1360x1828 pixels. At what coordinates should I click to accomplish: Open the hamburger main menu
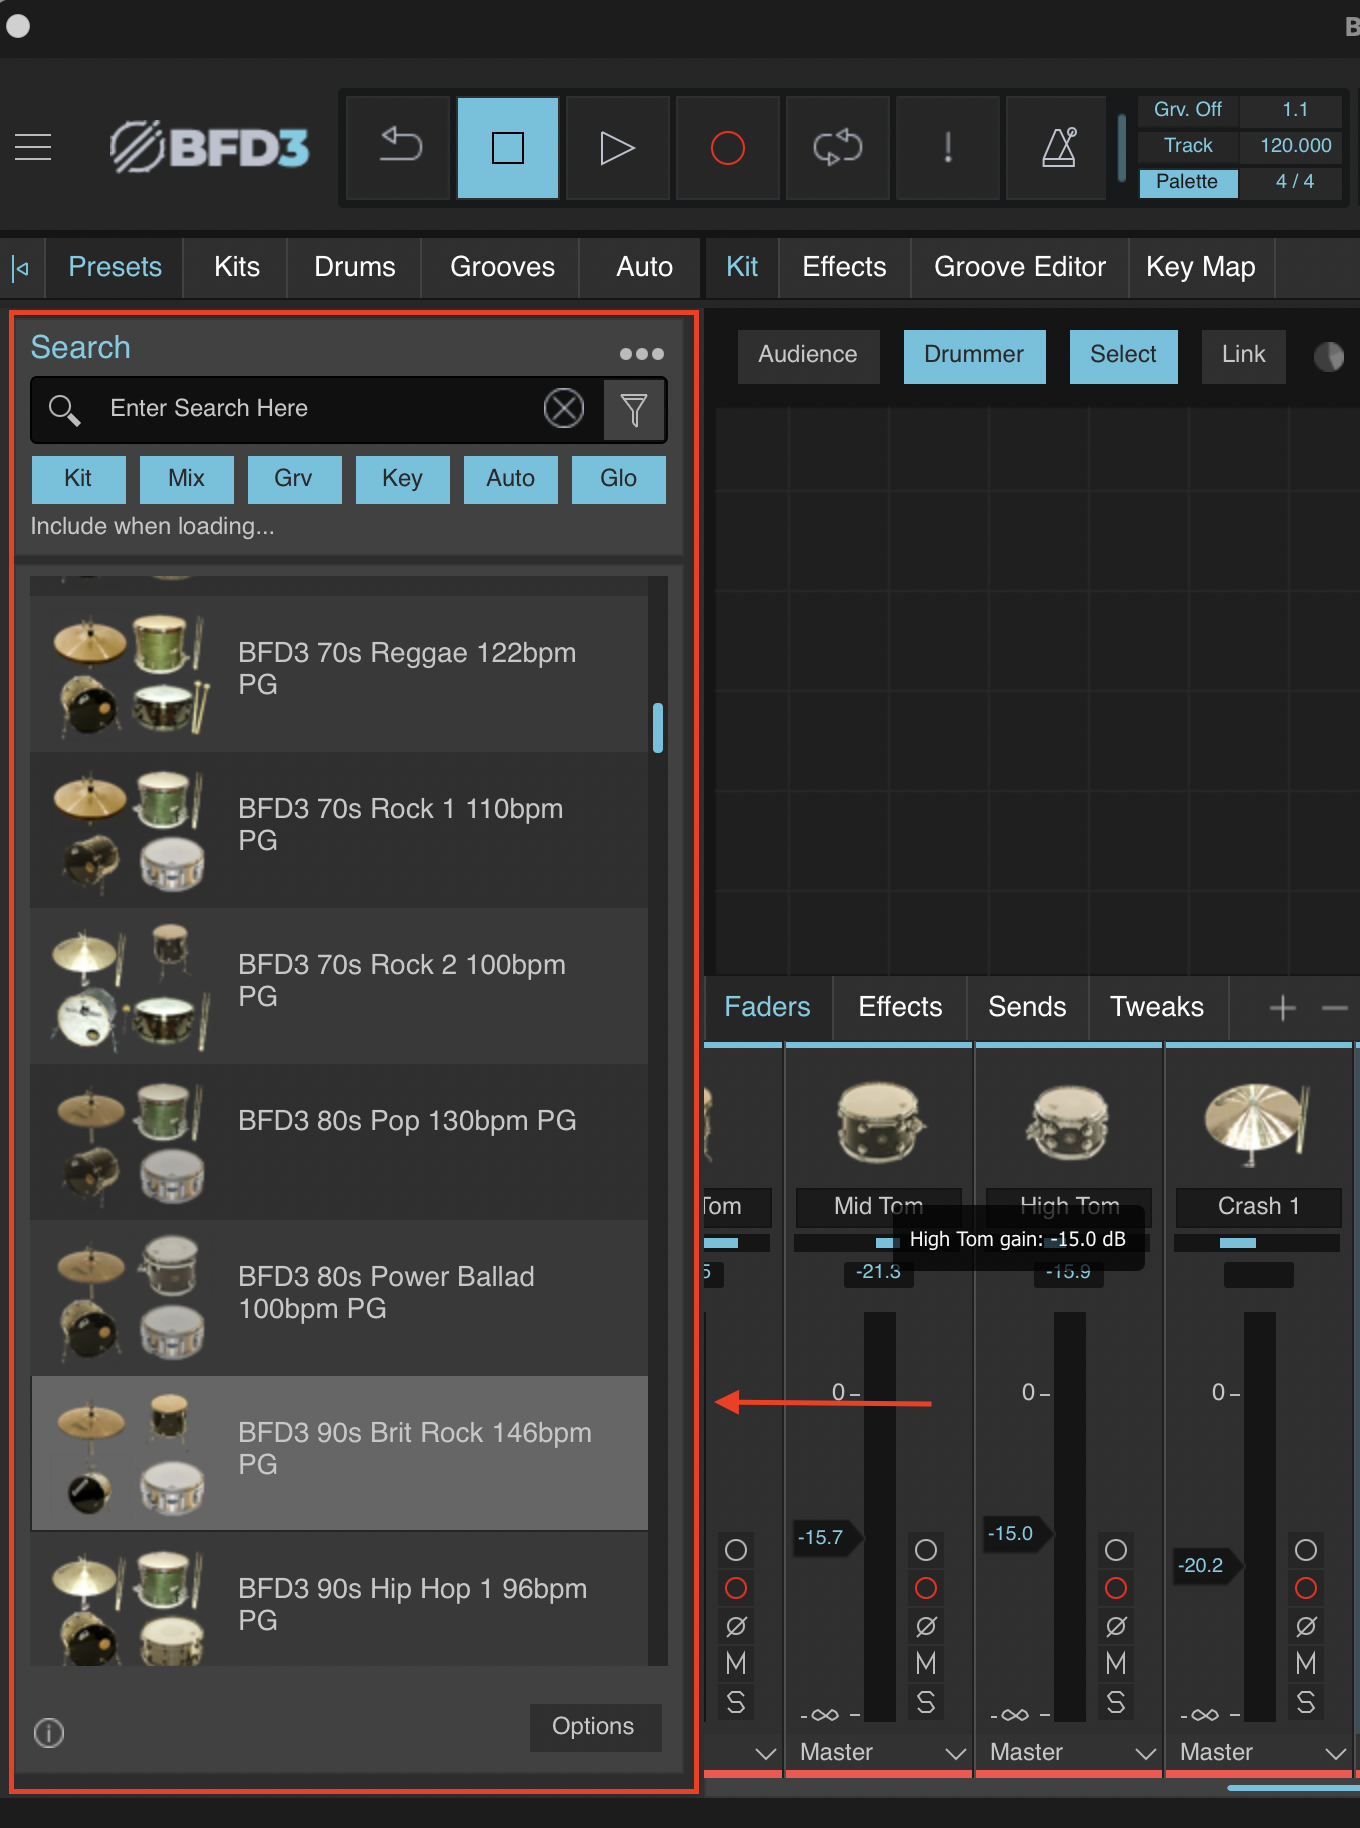[33, 147]
